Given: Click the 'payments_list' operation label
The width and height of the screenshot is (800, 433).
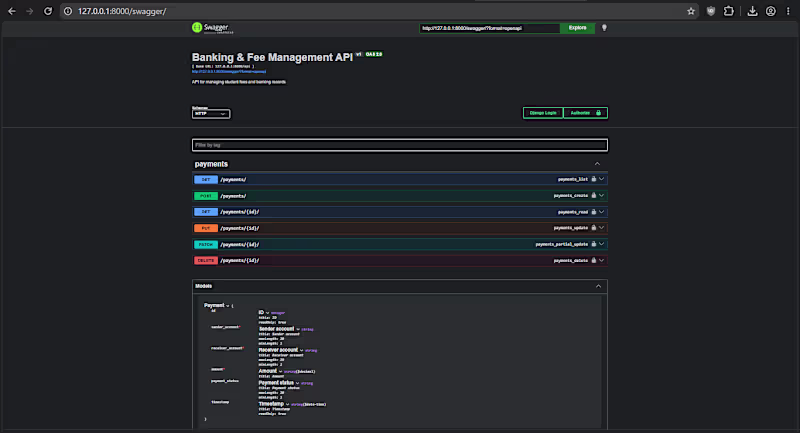Looking at the screenshot, I should pyautogui.click(x=572, y=180).
